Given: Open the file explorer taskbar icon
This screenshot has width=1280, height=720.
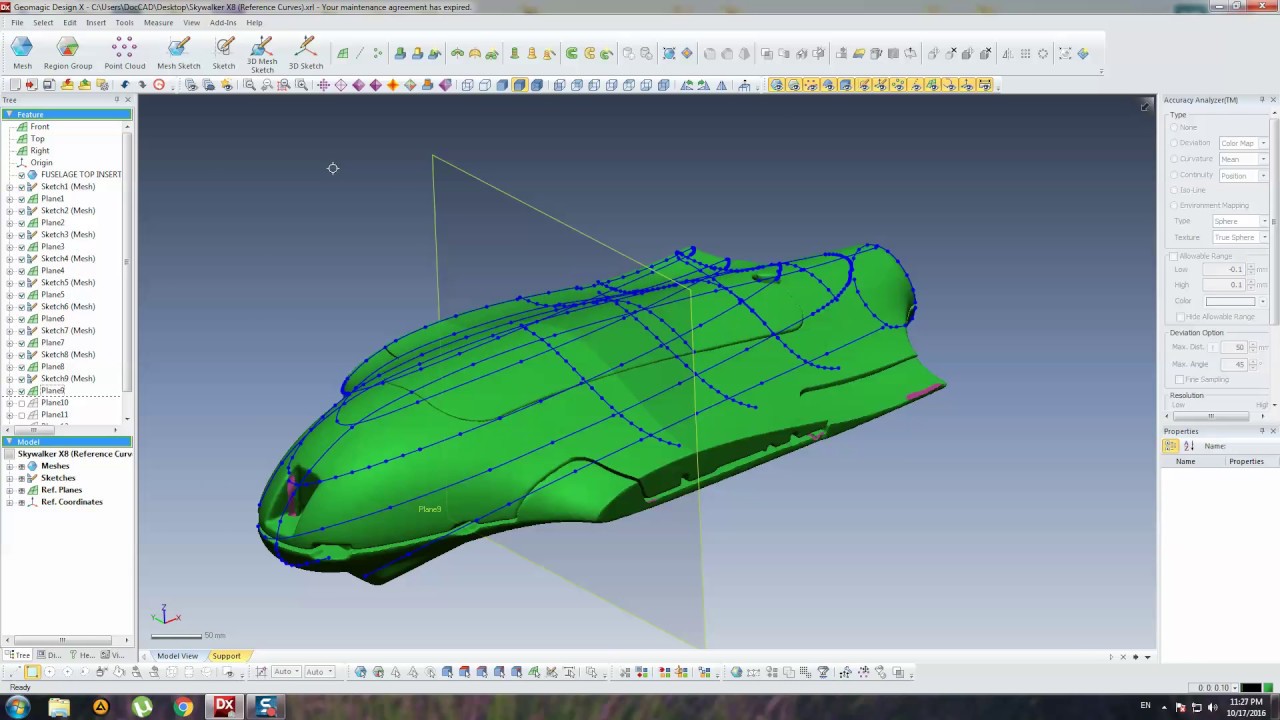Looking at the screenshot, I should coord(59,707).
